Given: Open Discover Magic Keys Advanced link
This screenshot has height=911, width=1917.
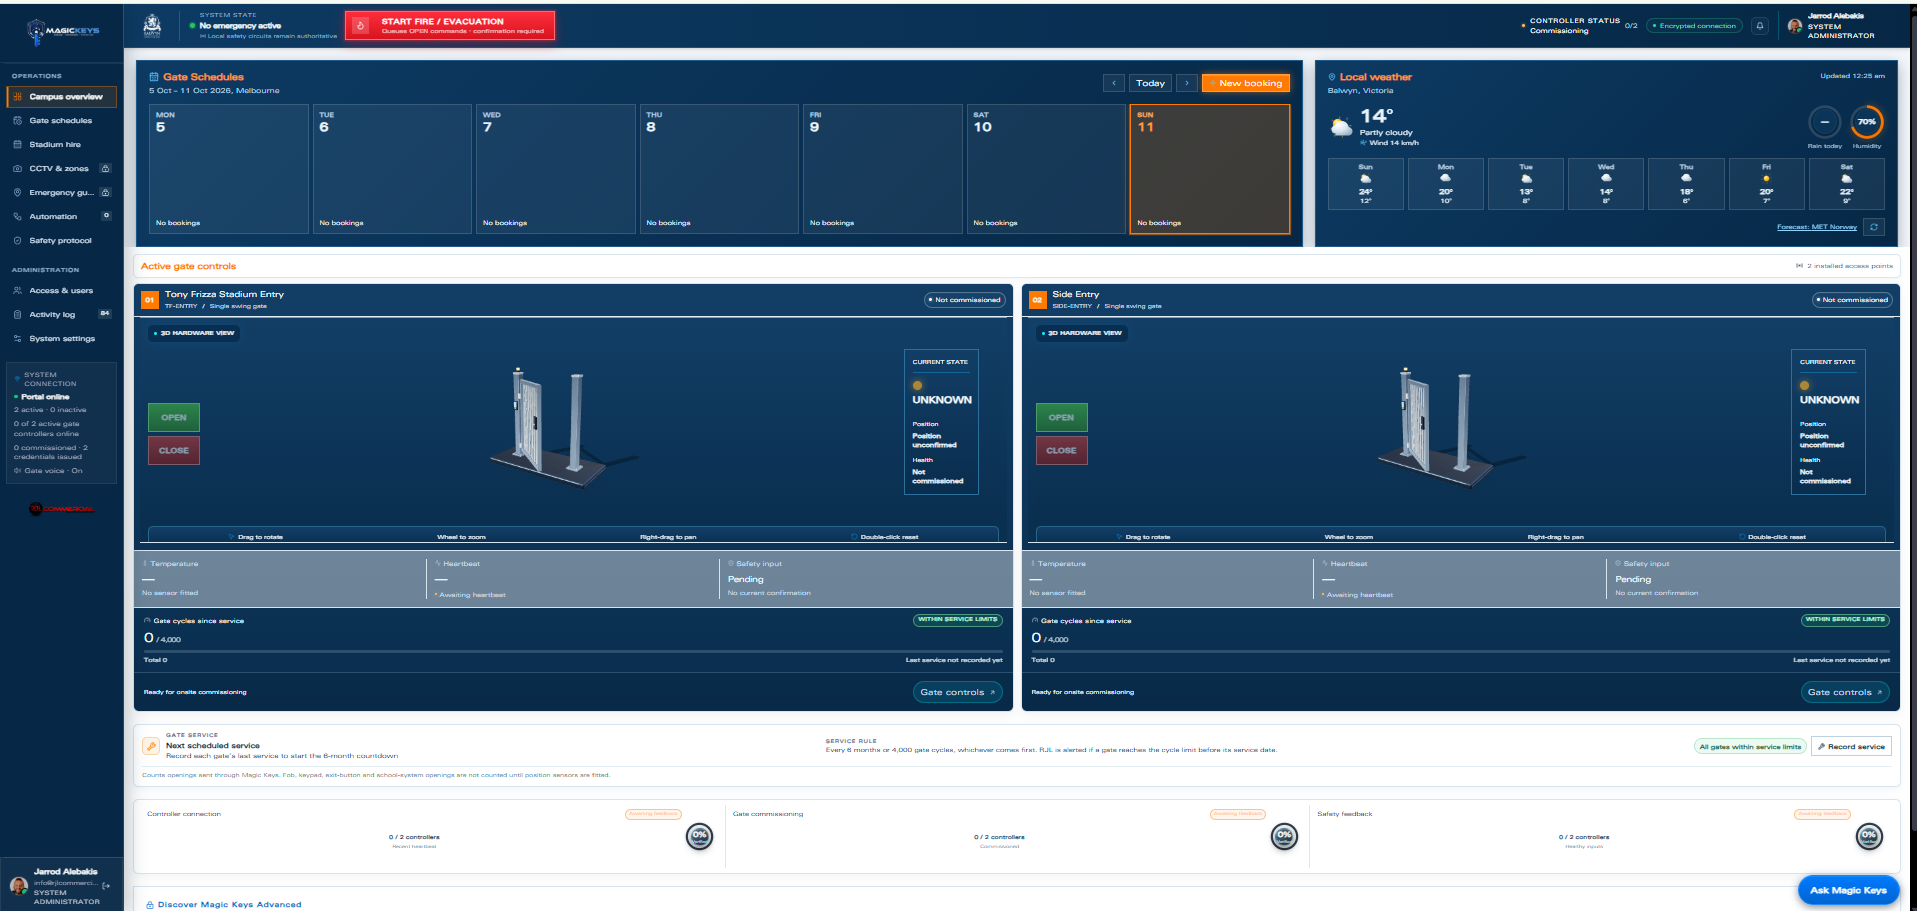Looking at the screenshot, I should coord(229,905).
